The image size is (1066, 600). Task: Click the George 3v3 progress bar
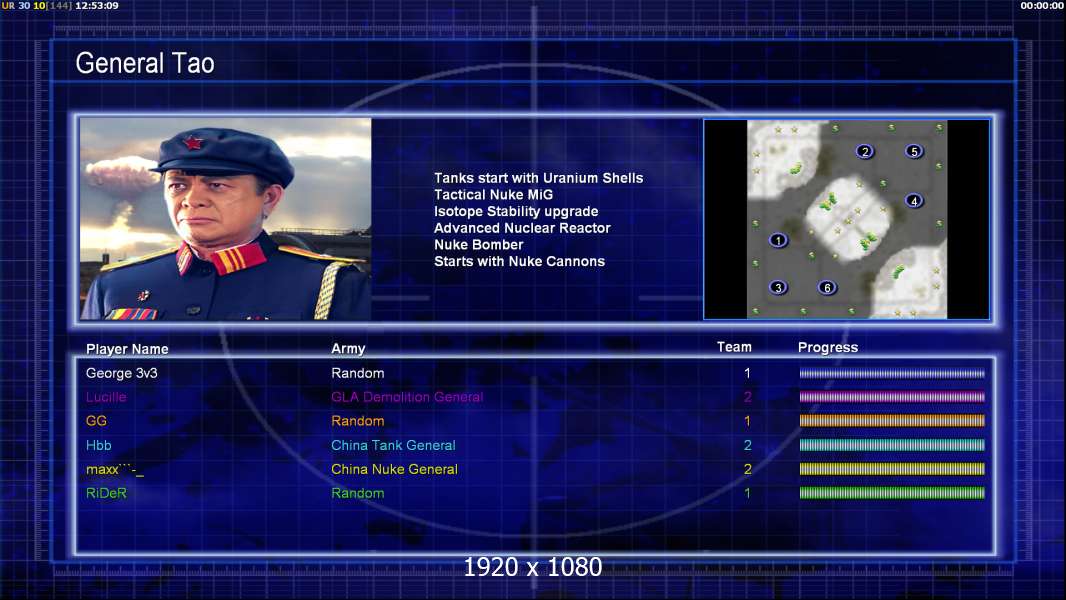tap(892, 373)
